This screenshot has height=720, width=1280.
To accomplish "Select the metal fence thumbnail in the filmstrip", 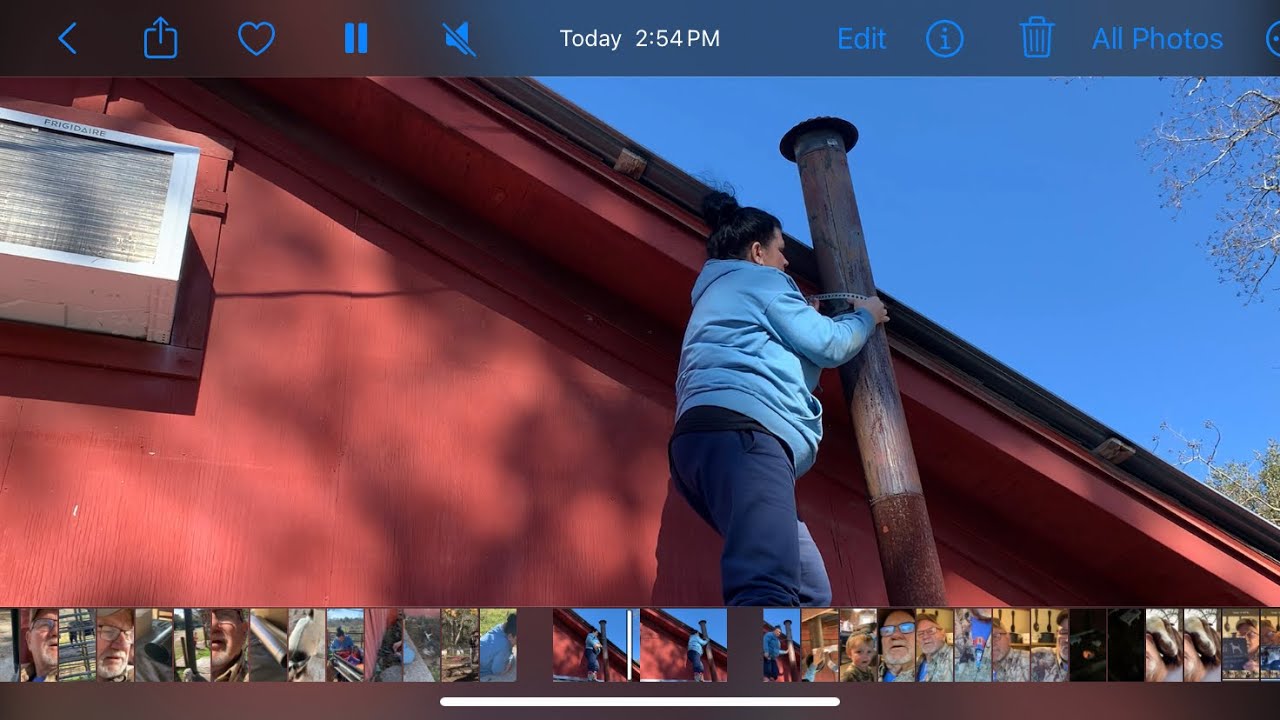I will 77,645.
